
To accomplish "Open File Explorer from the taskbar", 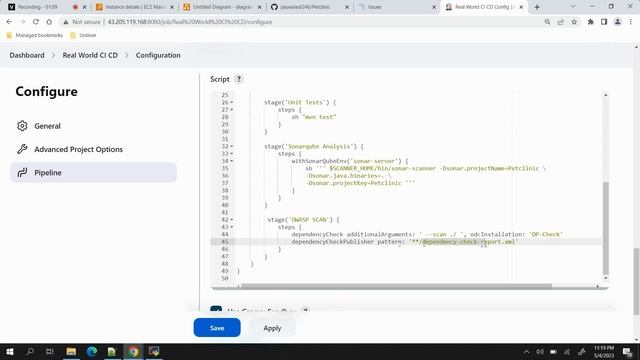I will tap(71, 351).
